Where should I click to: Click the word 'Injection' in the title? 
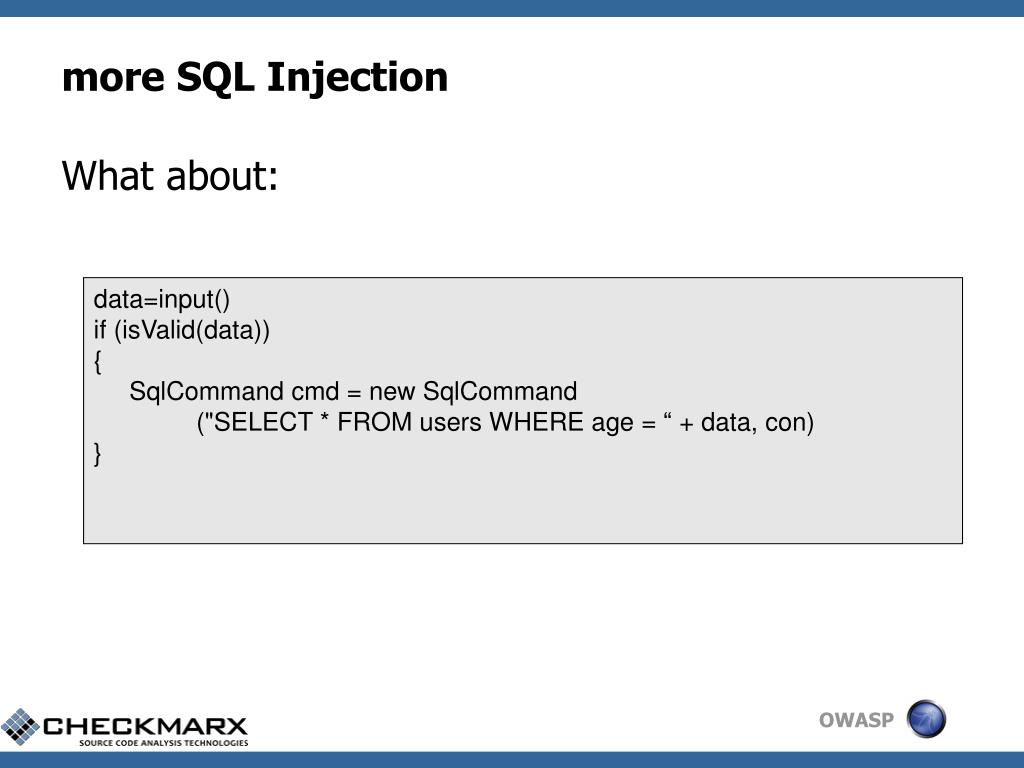point(357,77)
